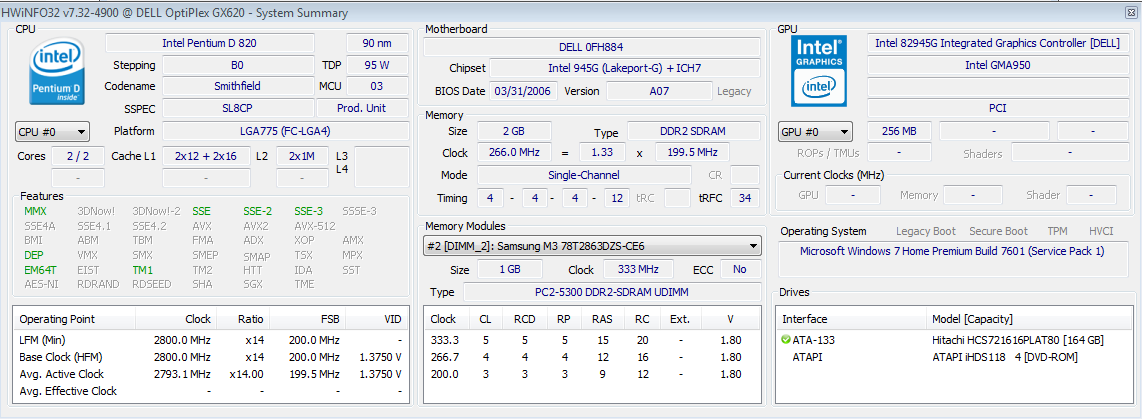Click the 95 W TDP value
Image resolution: width=1143 pixels, height=420 pixels.
click(377, 65)
